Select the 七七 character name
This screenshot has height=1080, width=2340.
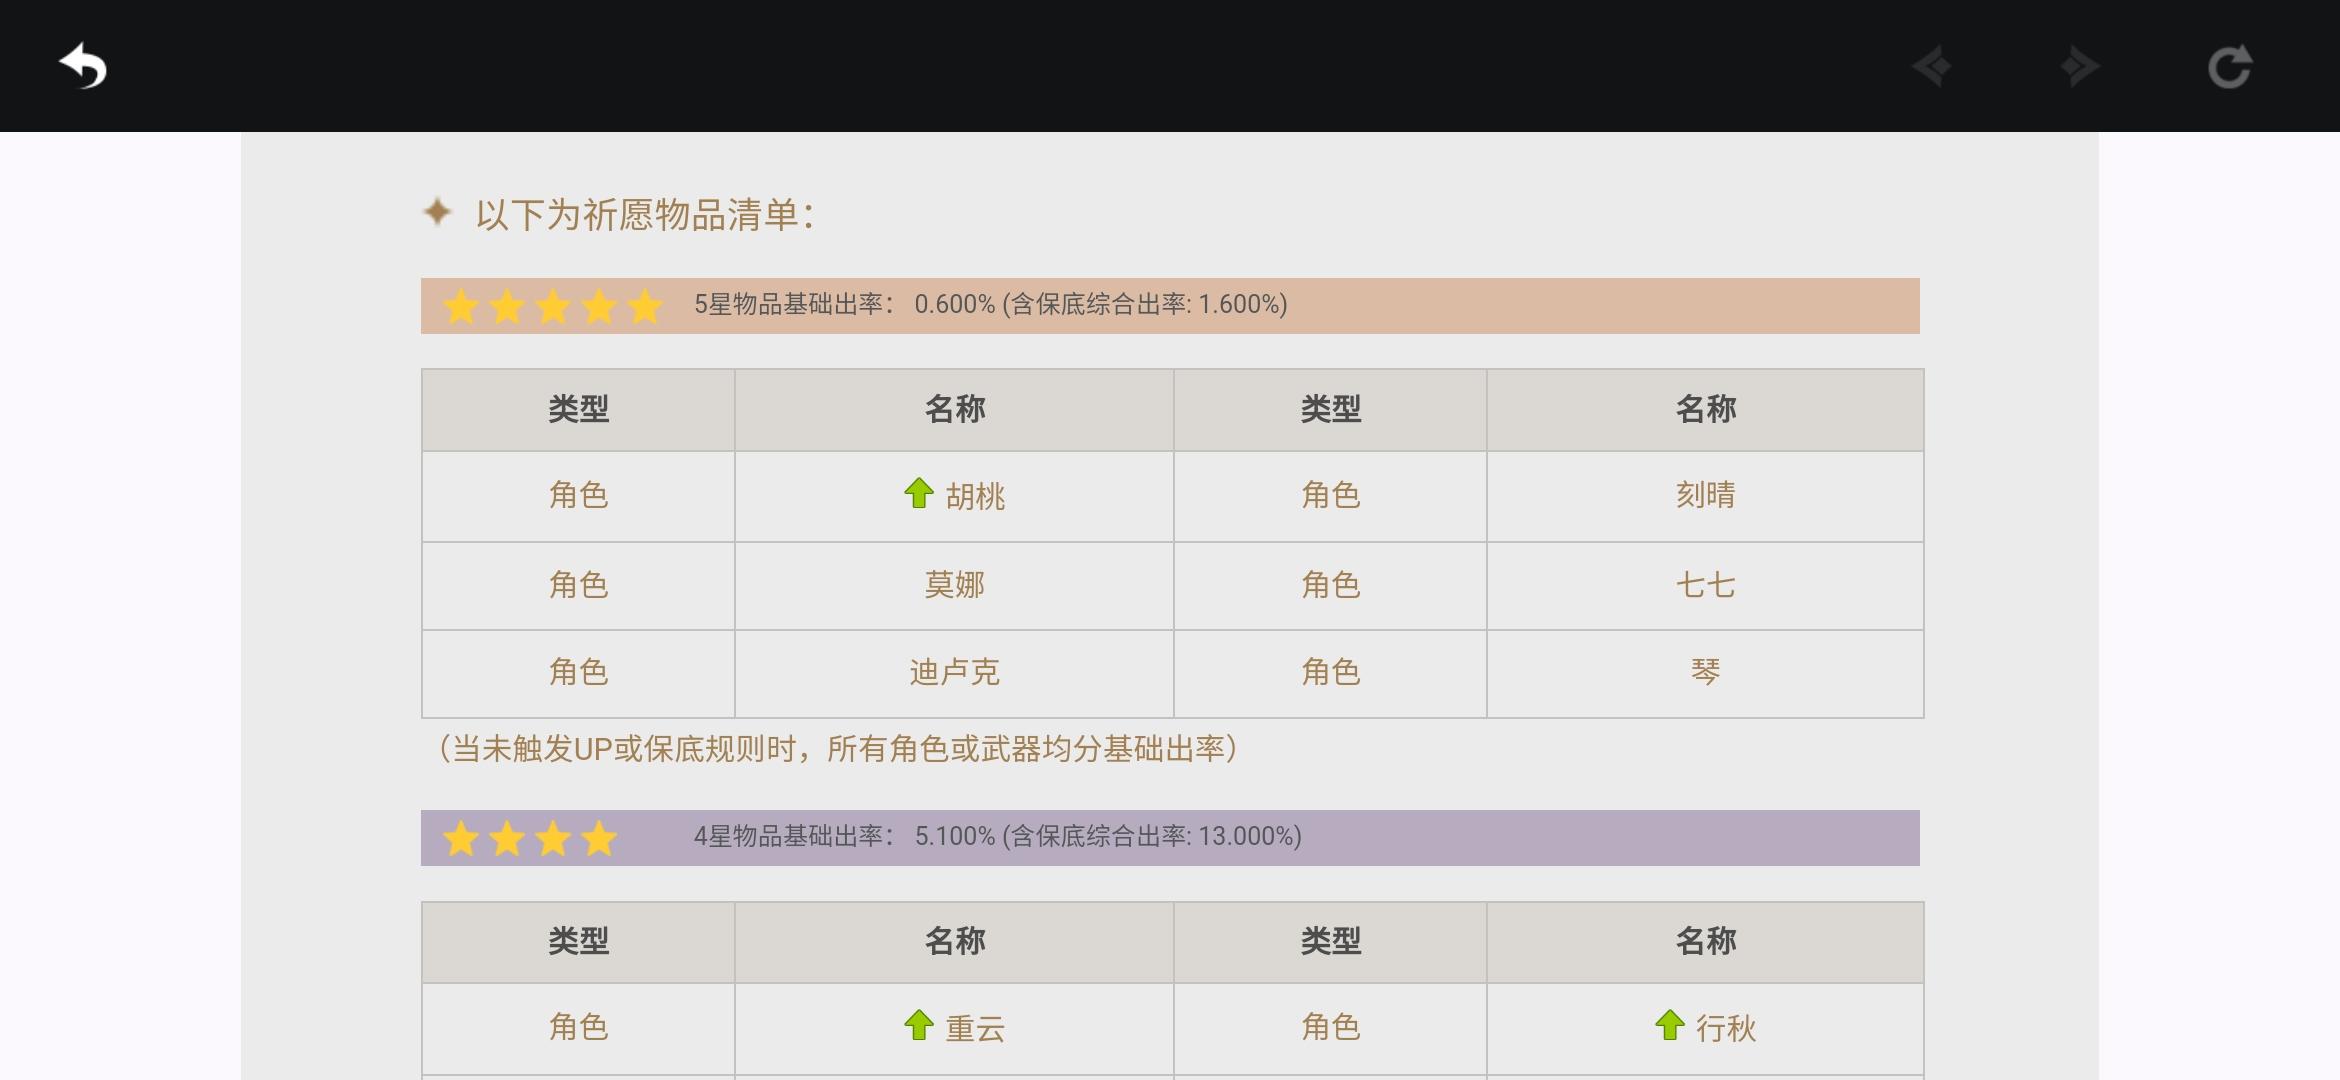tap(1705, 585)
